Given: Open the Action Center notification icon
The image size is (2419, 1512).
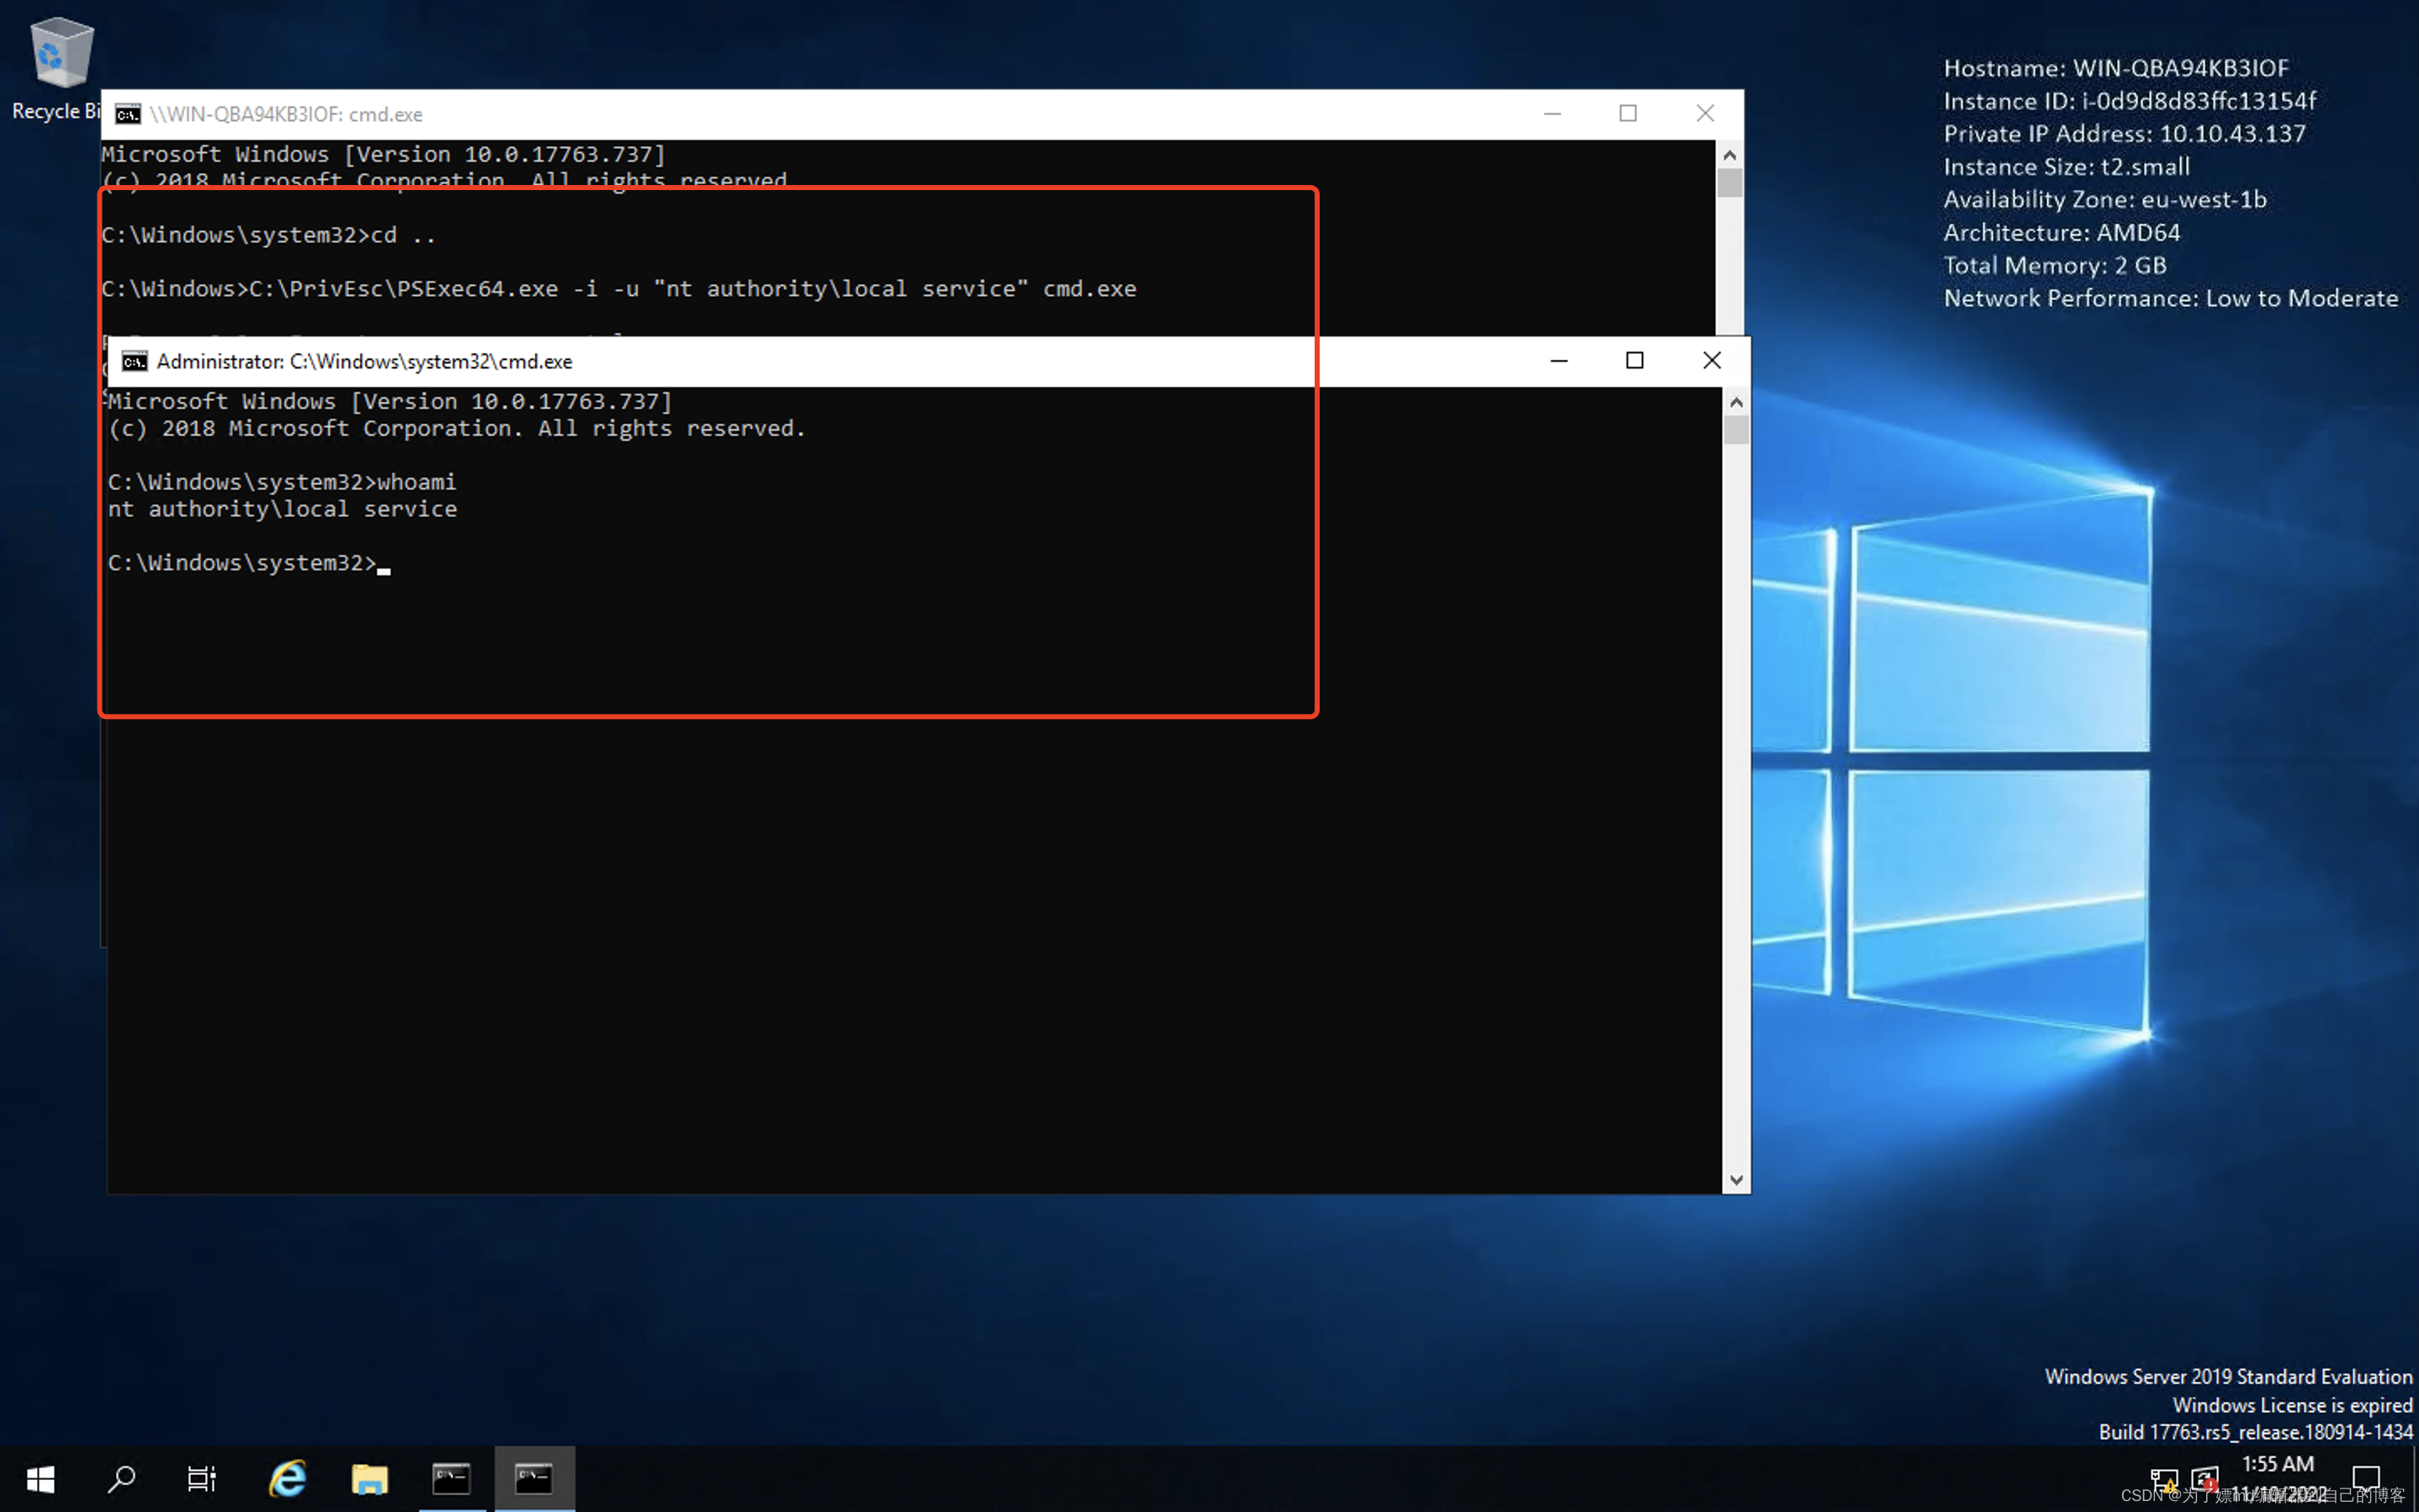Looking at the screenshot, I should pyautogui.click(x=2366, y=1478).
